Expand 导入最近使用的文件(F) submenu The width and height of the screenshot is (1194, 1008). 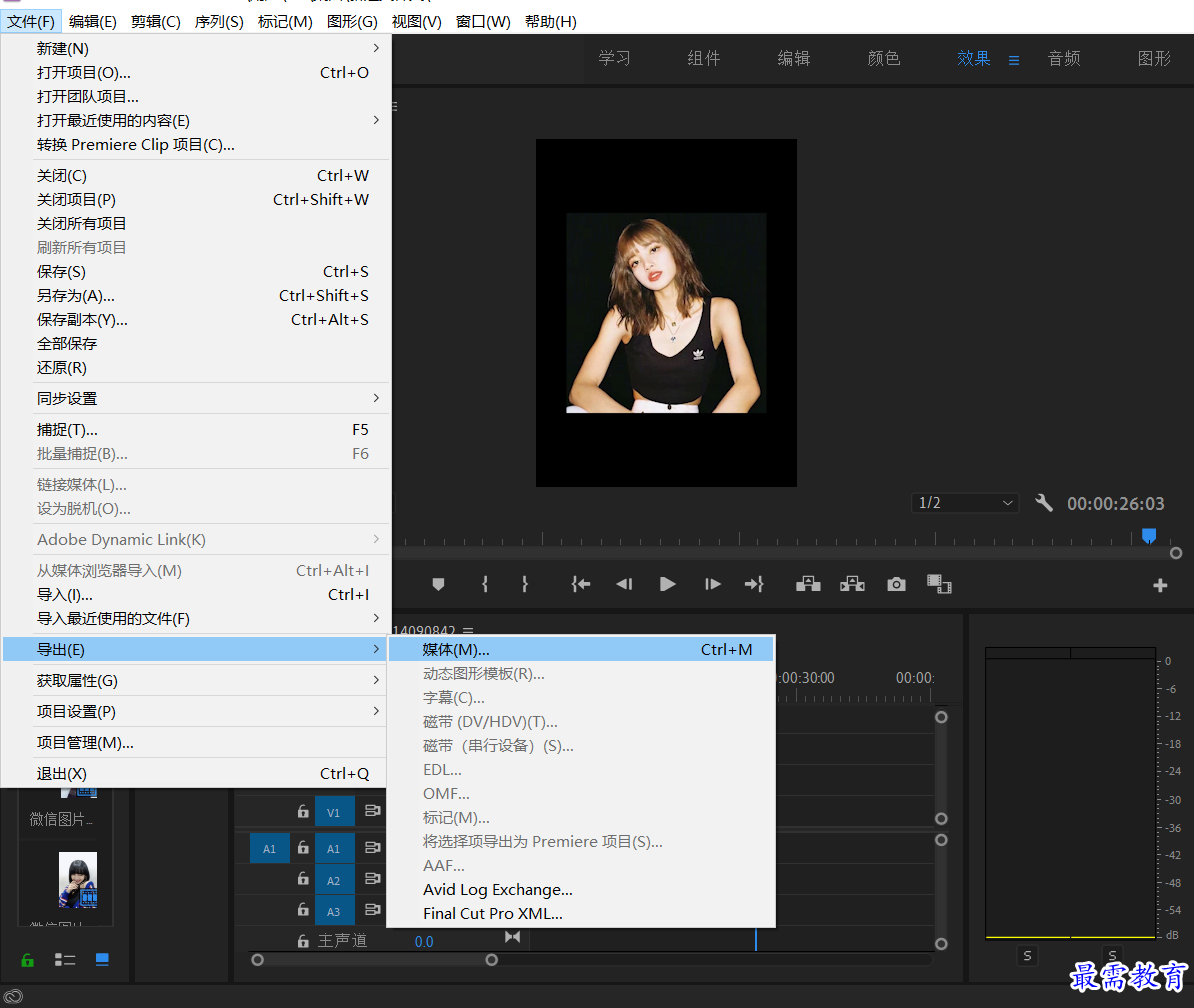[x=197, y=618]
